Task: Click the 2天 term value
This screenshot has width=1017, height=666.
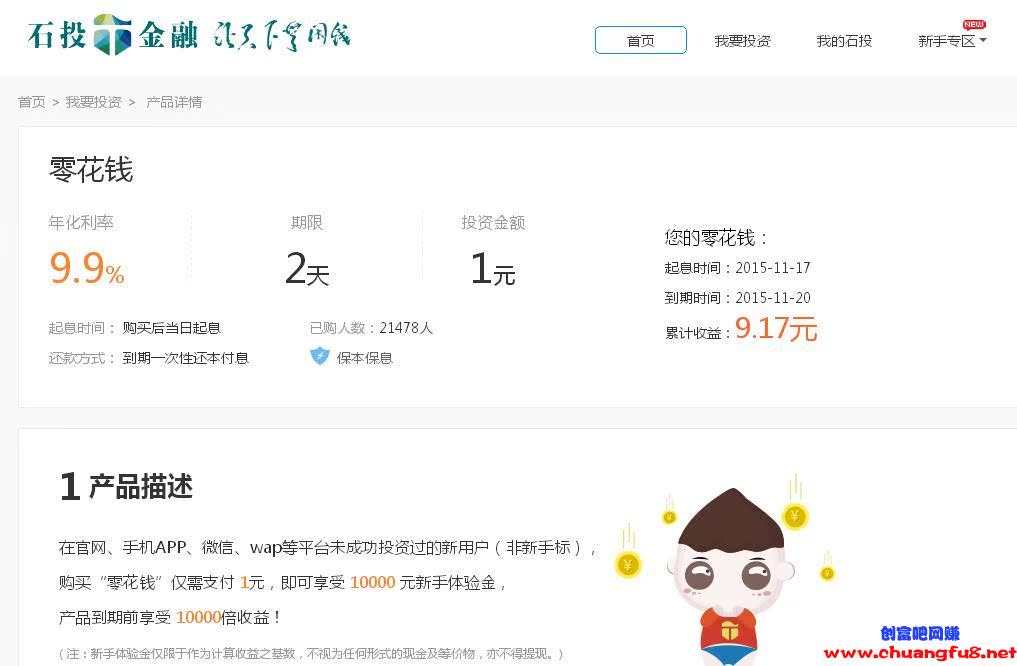Action: coord(307,268)
